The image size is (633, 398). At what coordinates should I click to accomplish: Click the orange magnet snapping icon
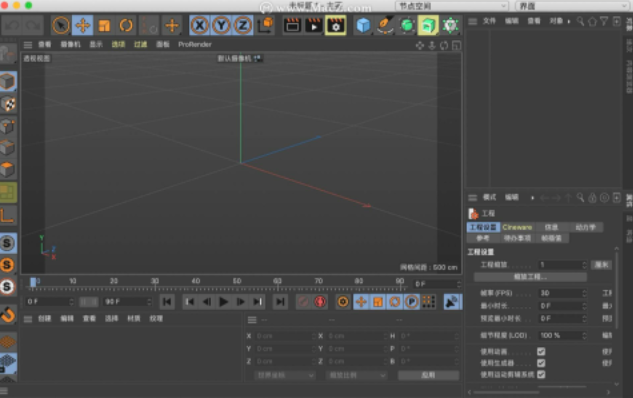coord(8,315)
